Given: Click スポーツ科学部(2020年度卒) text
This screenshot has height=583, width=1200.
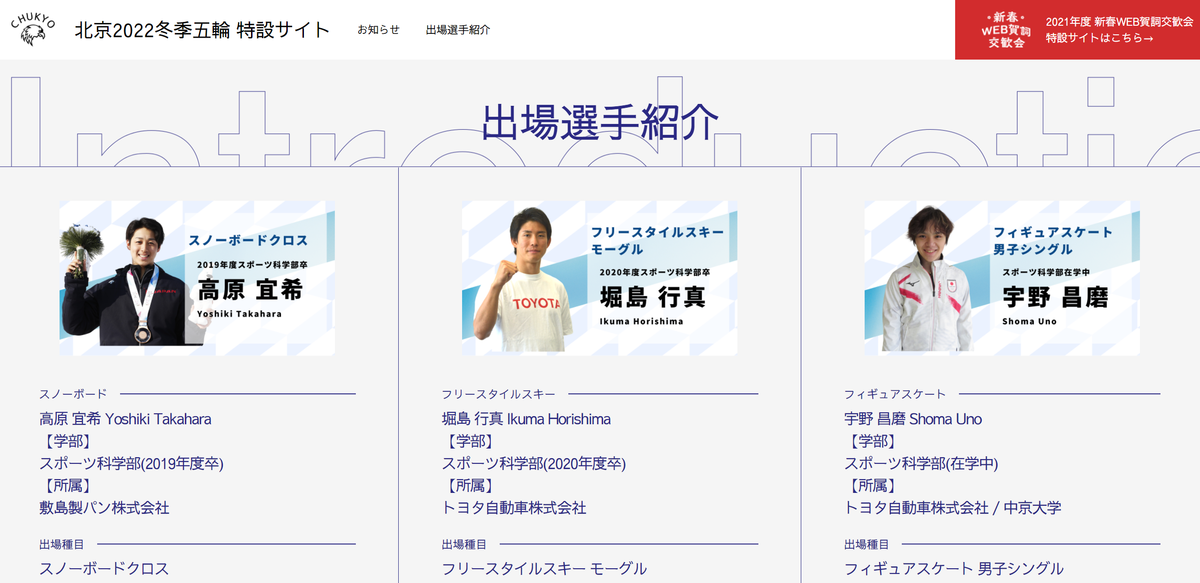Looking at the screenshot, I should click(534, 463).
